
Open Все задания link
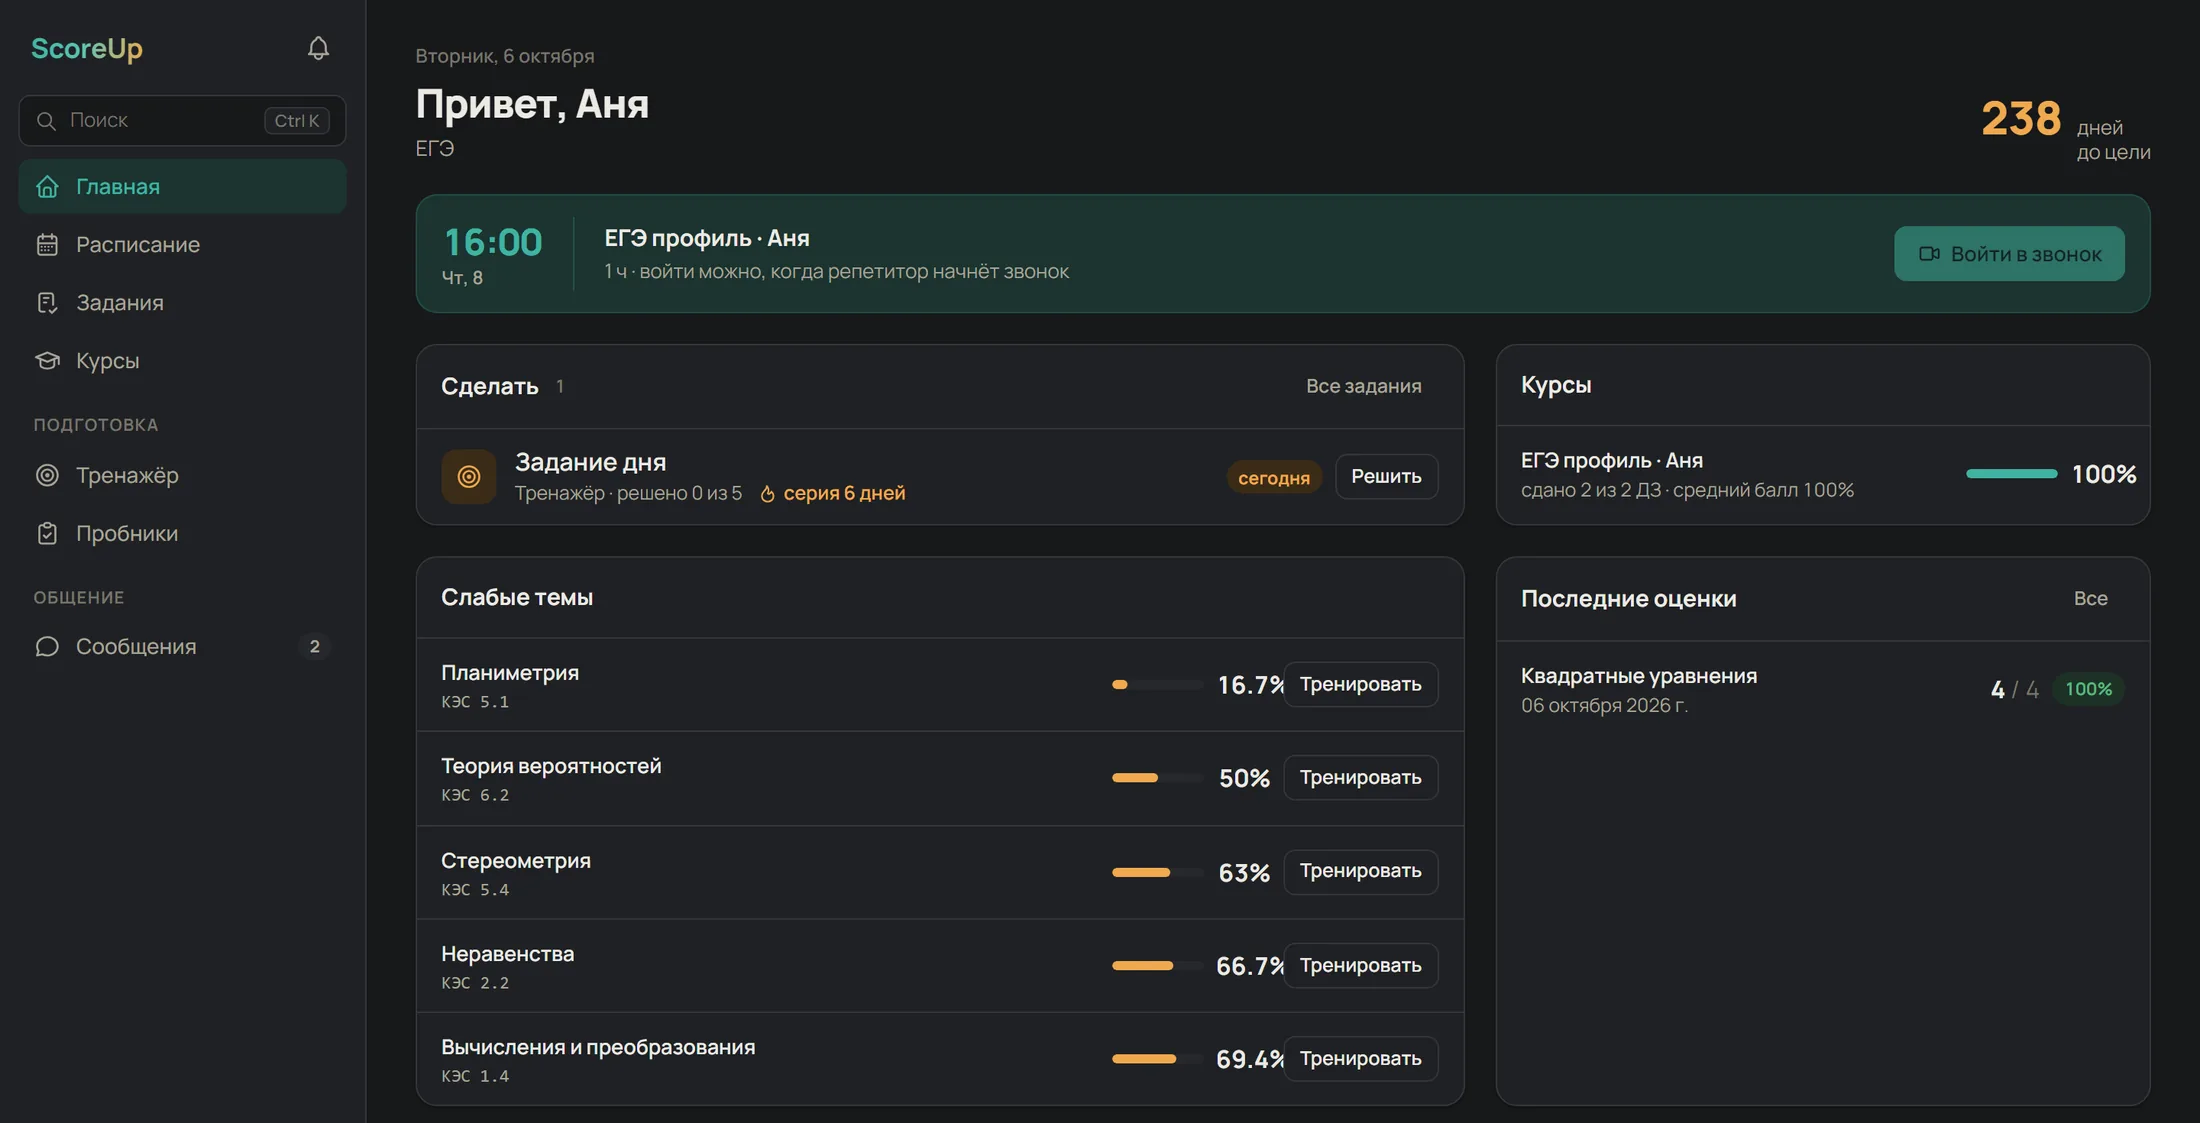(1363, 386)
